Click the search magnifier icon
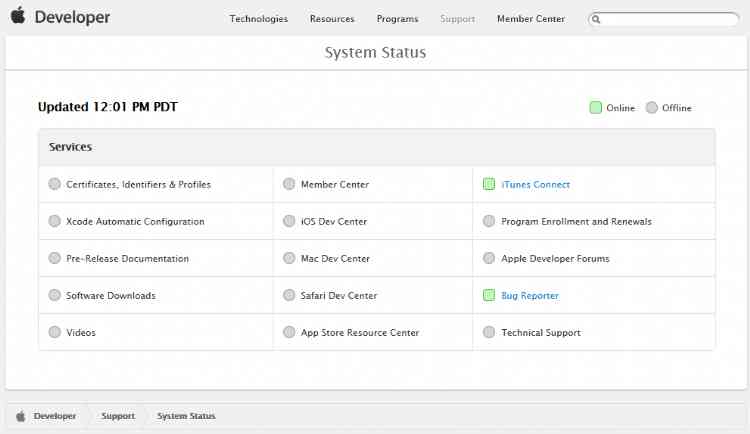750x434 pixels. coord(596,19)
